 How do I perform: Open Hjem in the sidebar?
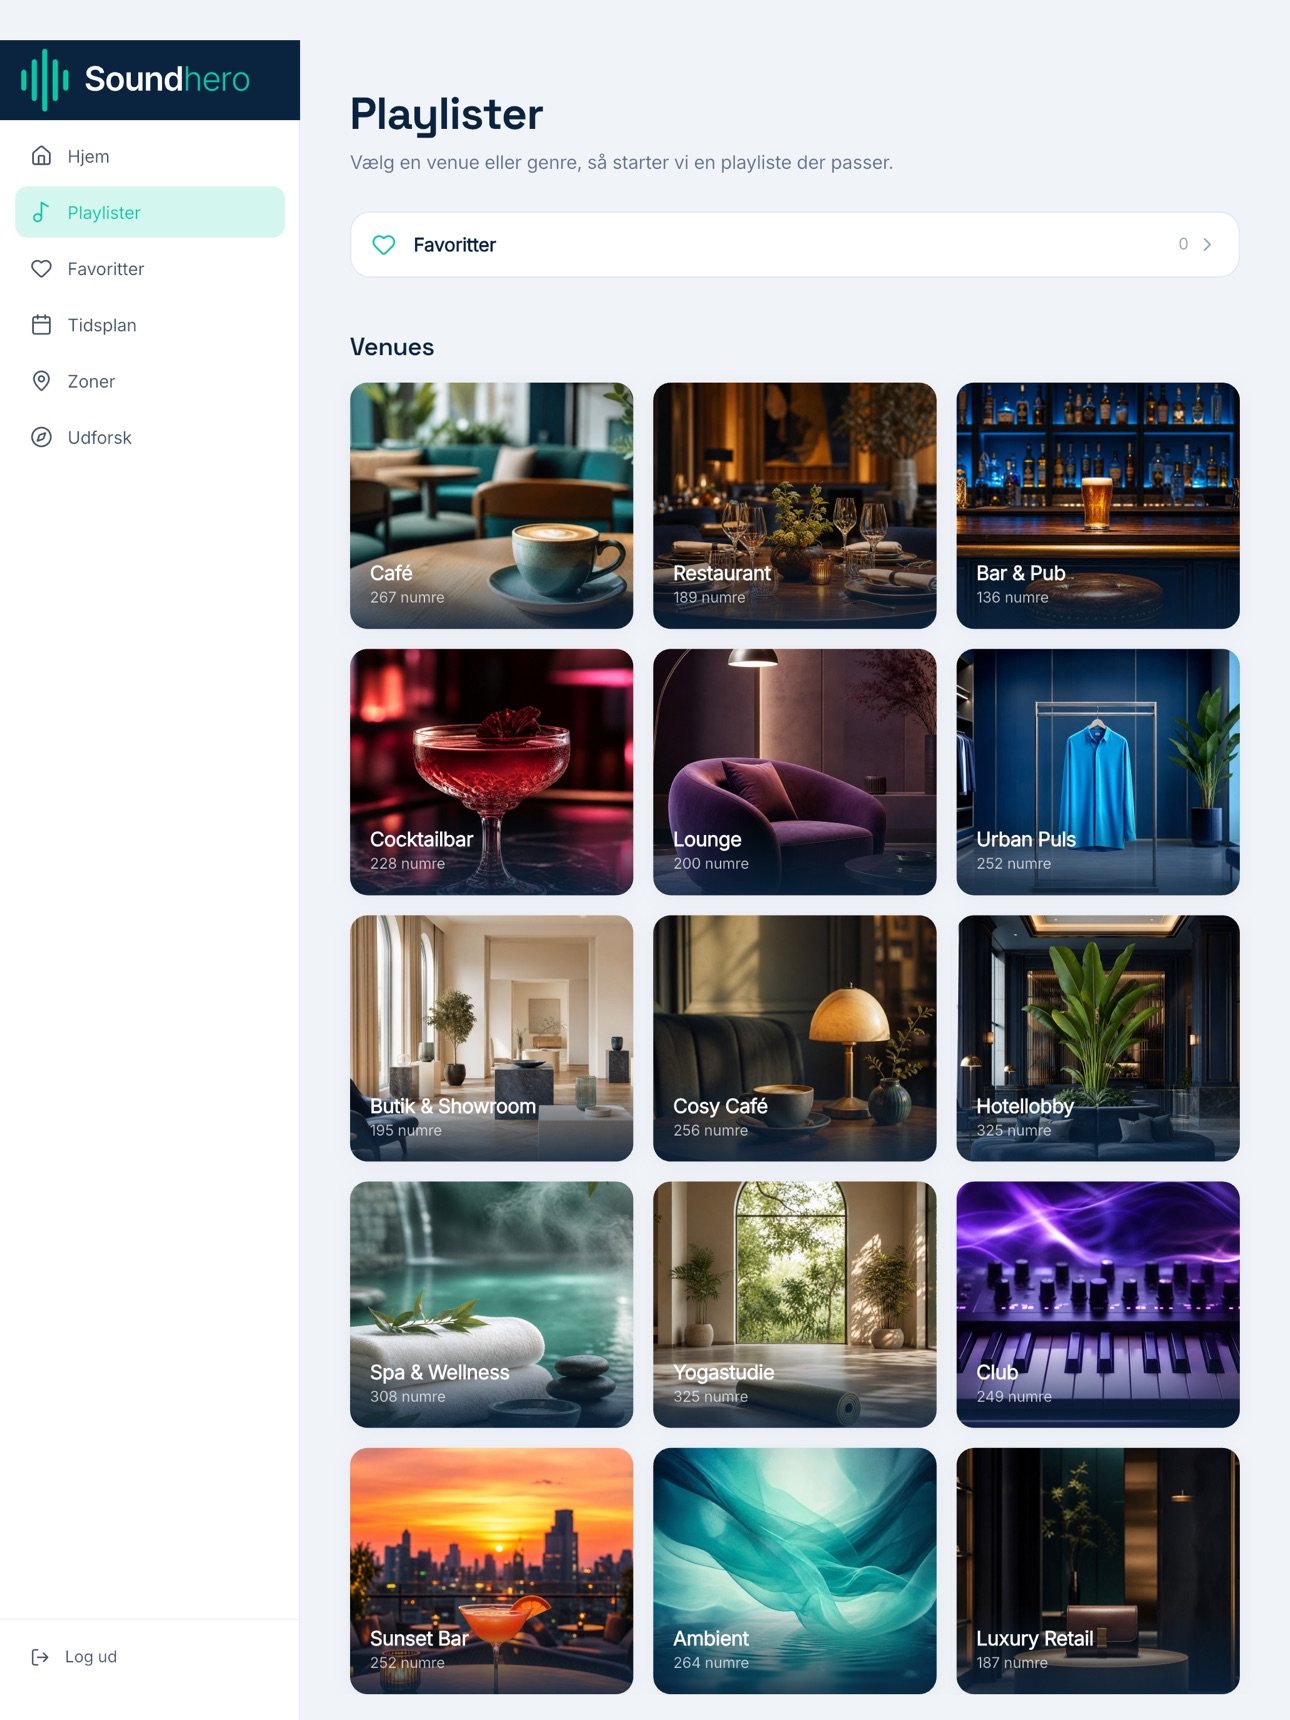150,156
